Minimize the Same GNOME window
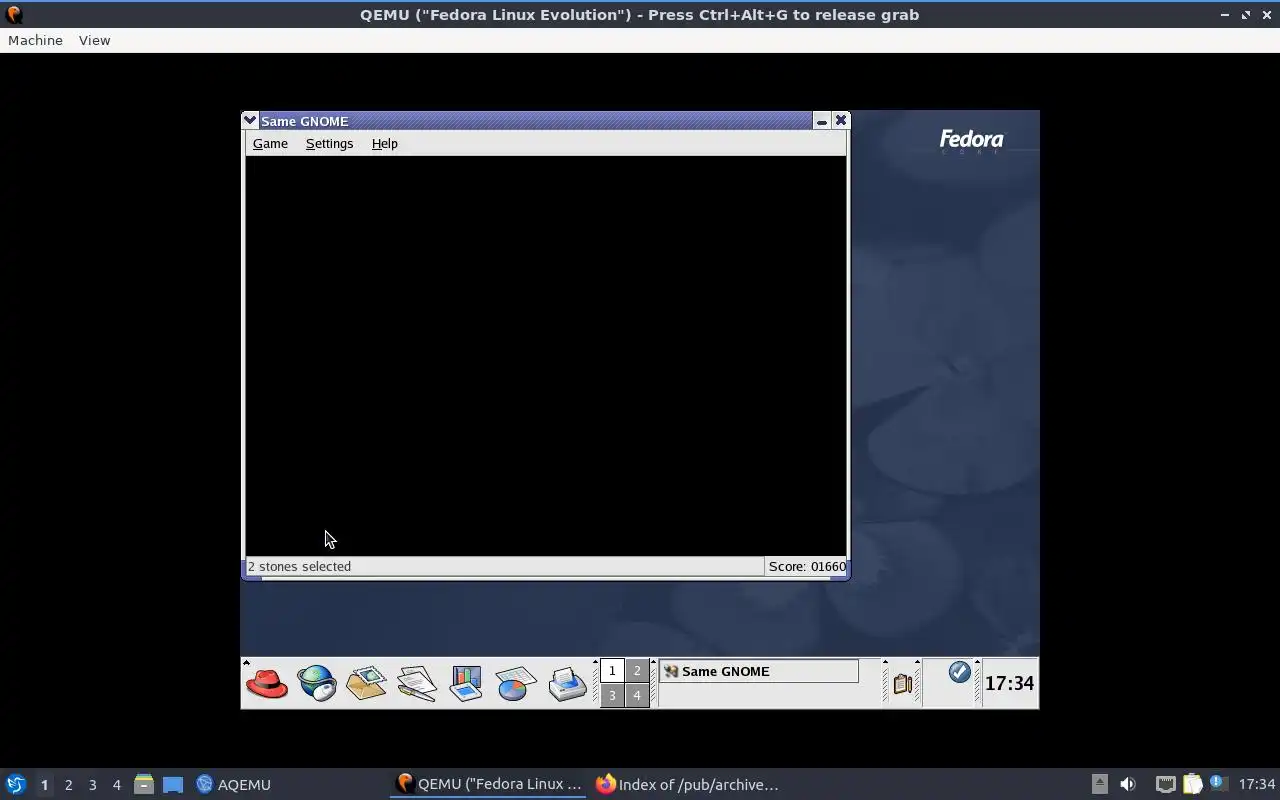 click(822, 120)
